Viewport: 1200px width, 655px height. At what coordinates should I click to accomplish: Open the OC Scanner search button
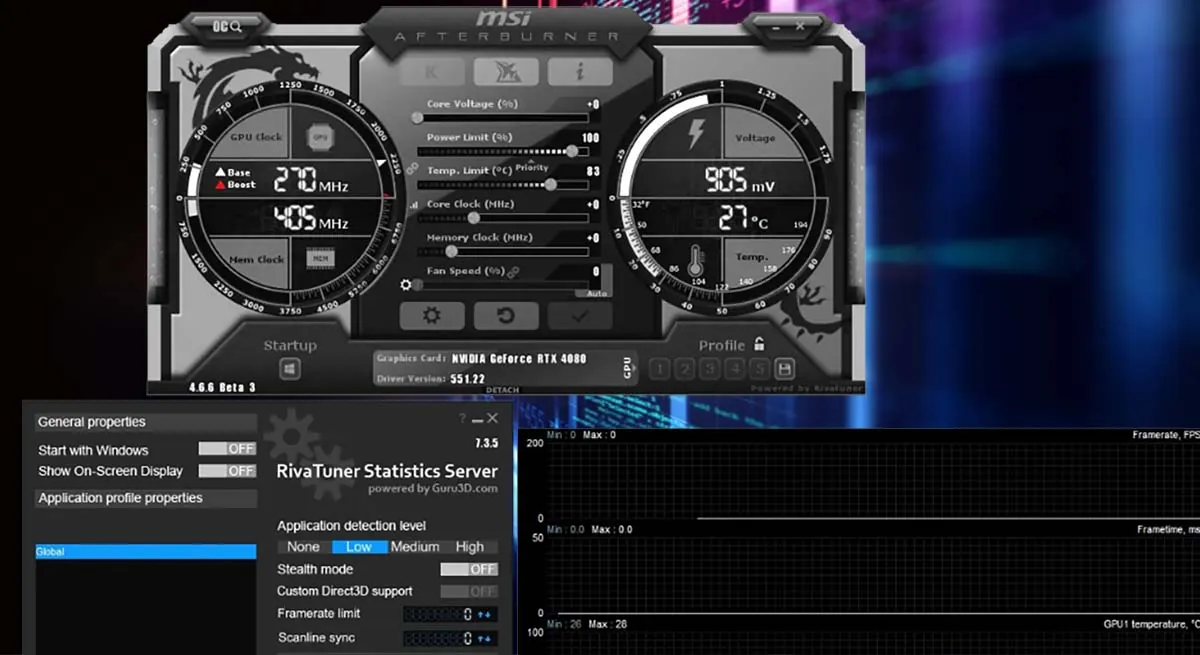point(227,25)
